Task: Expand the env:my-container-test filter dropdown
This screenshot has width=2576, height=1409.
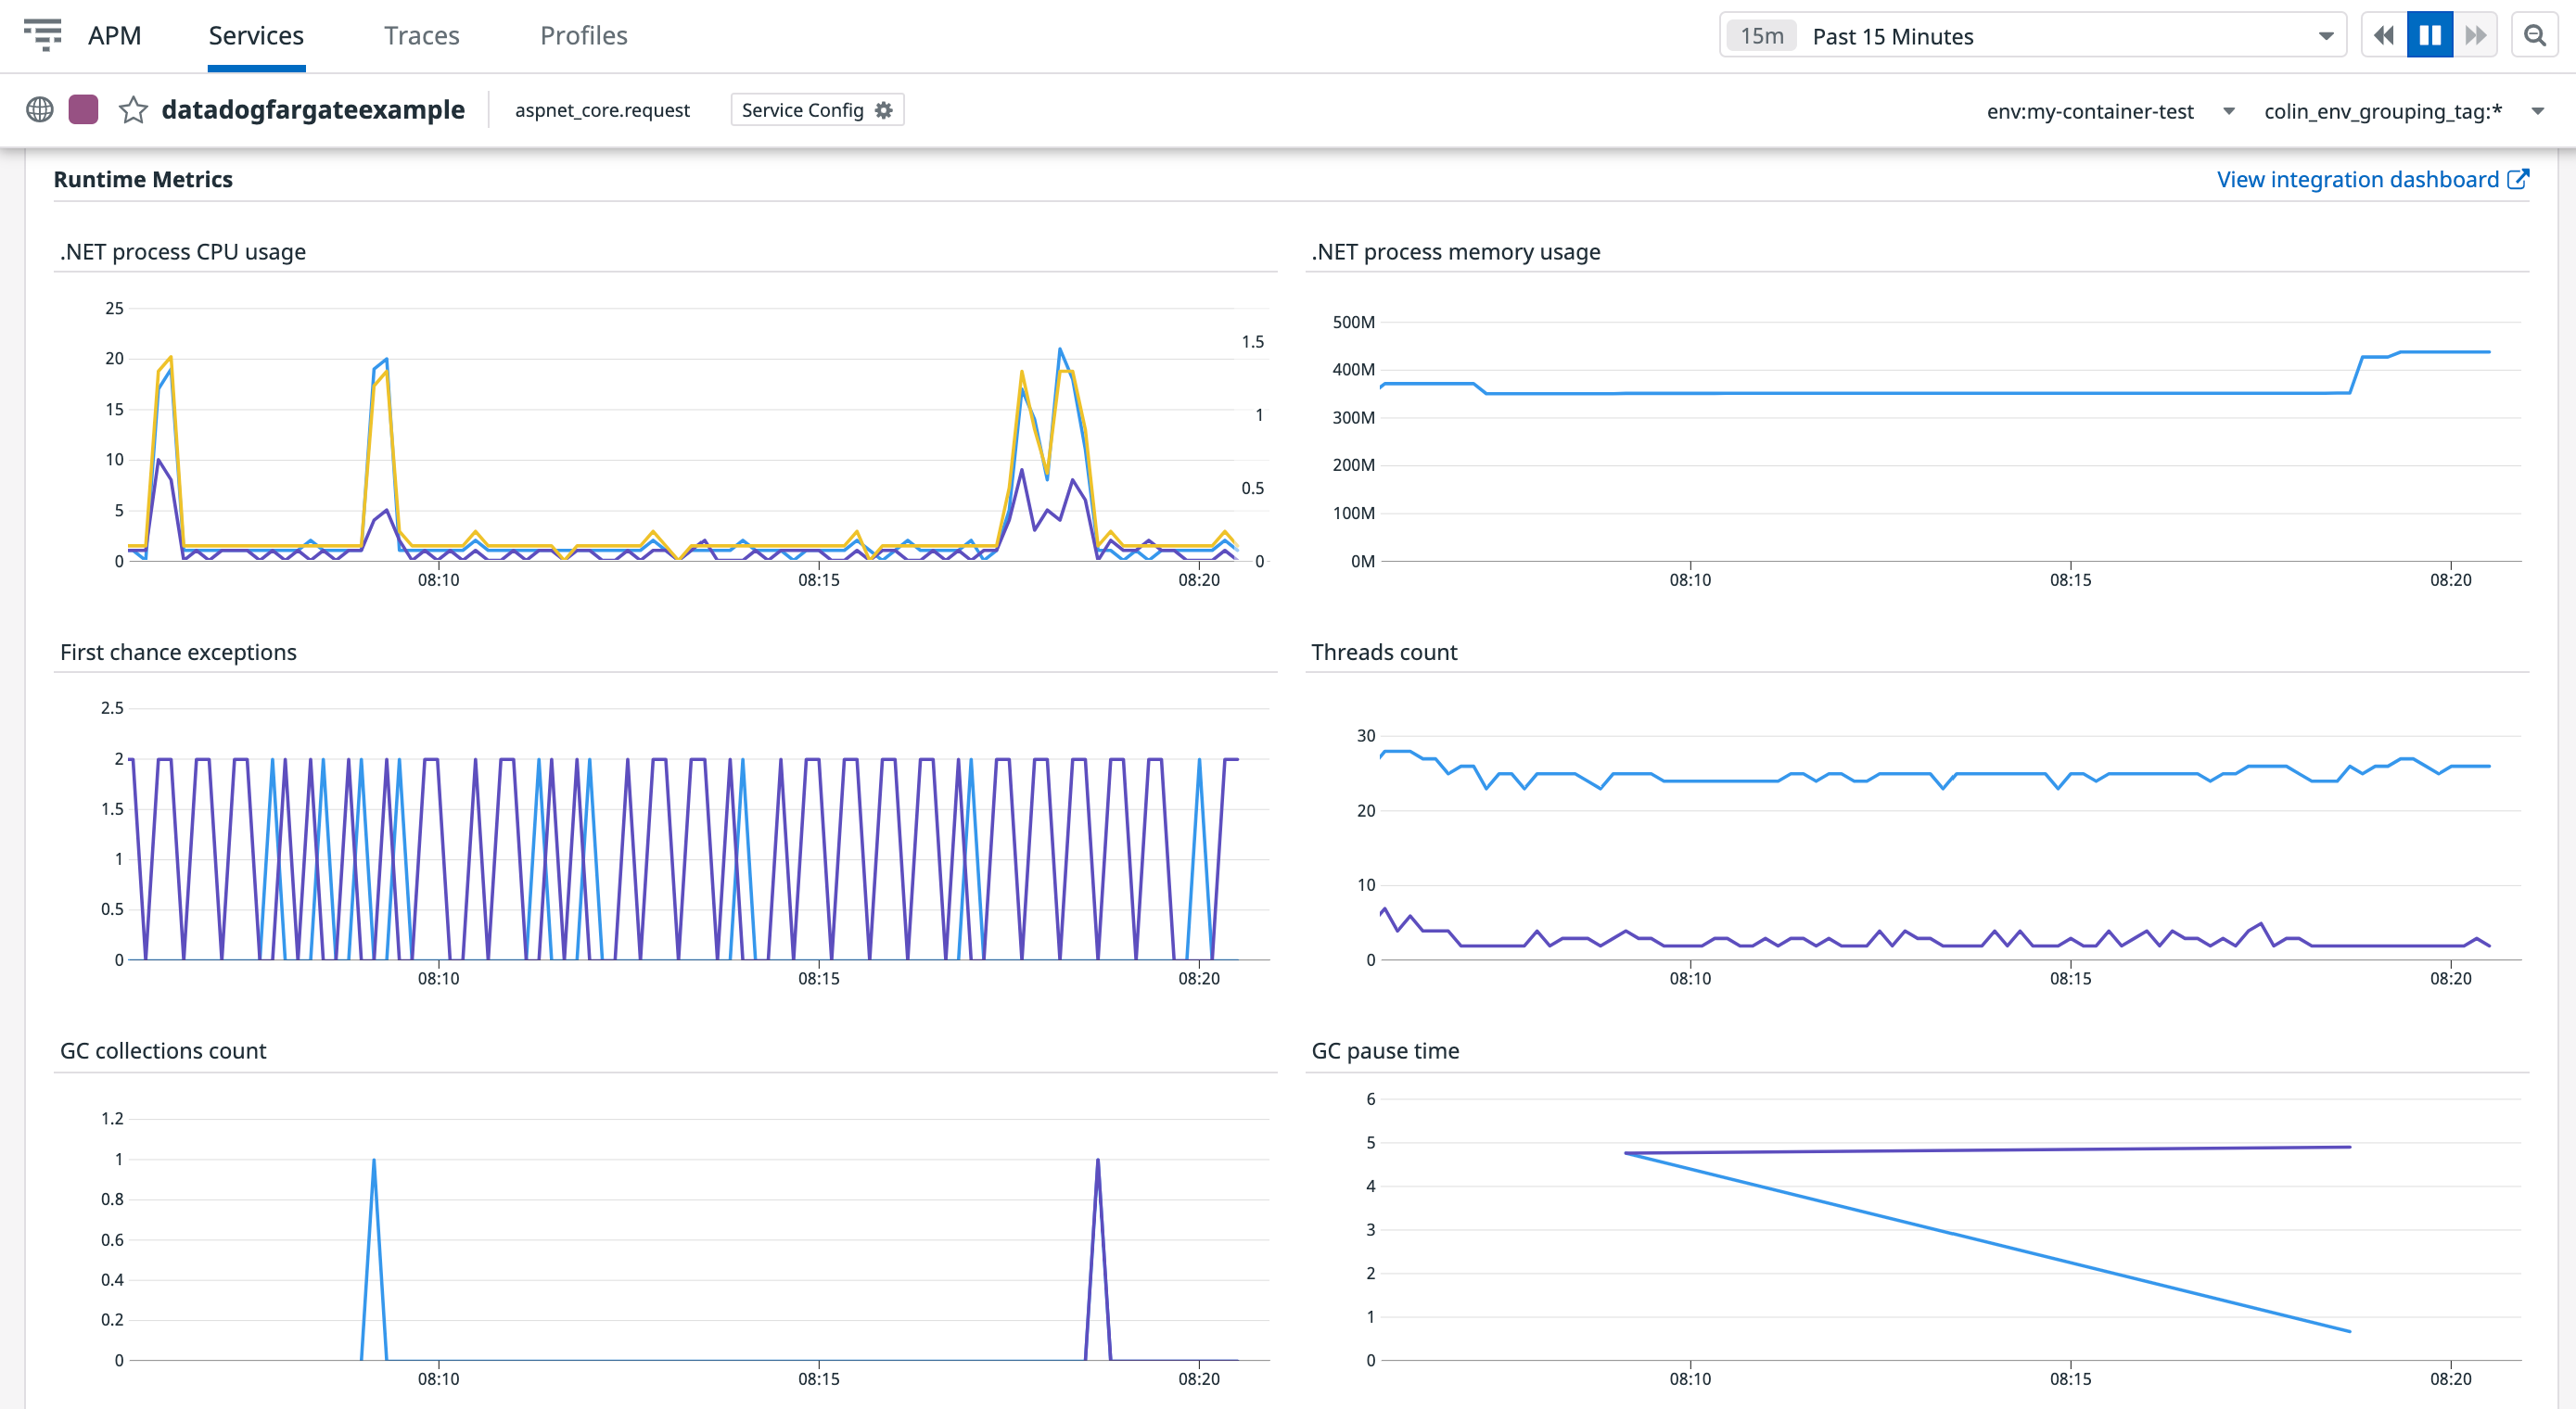Action: (2228, 111)
